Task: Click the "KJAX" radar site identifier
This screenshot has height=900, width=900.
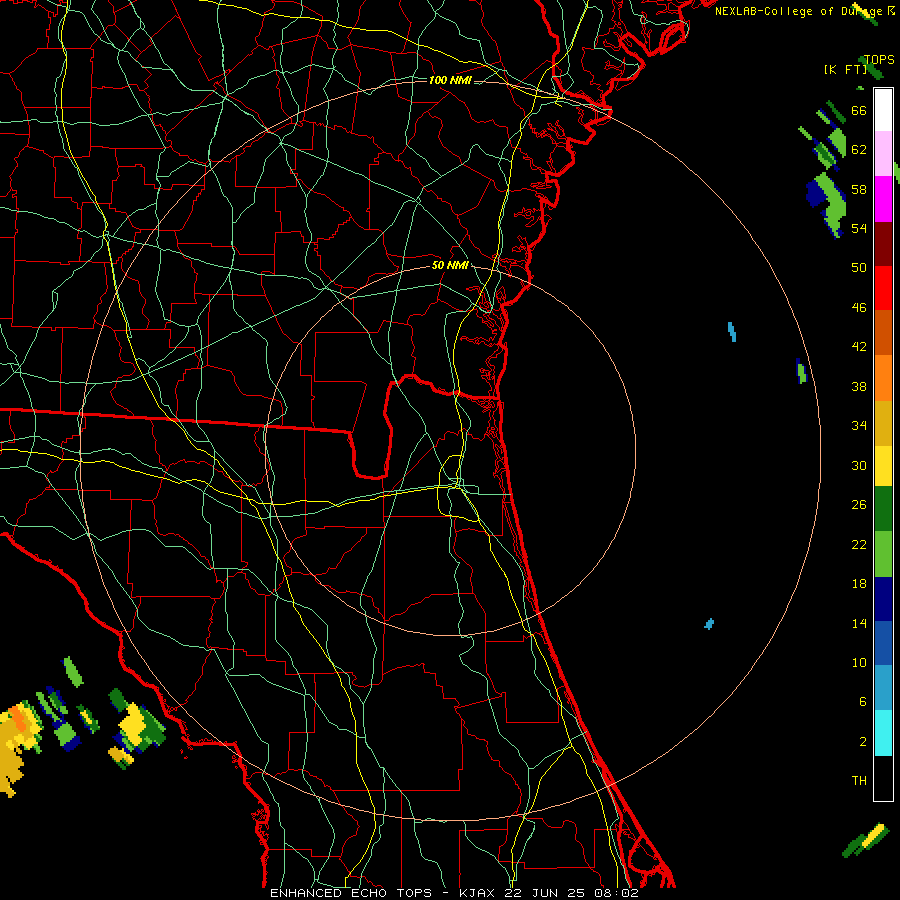Action: point(479,893)
